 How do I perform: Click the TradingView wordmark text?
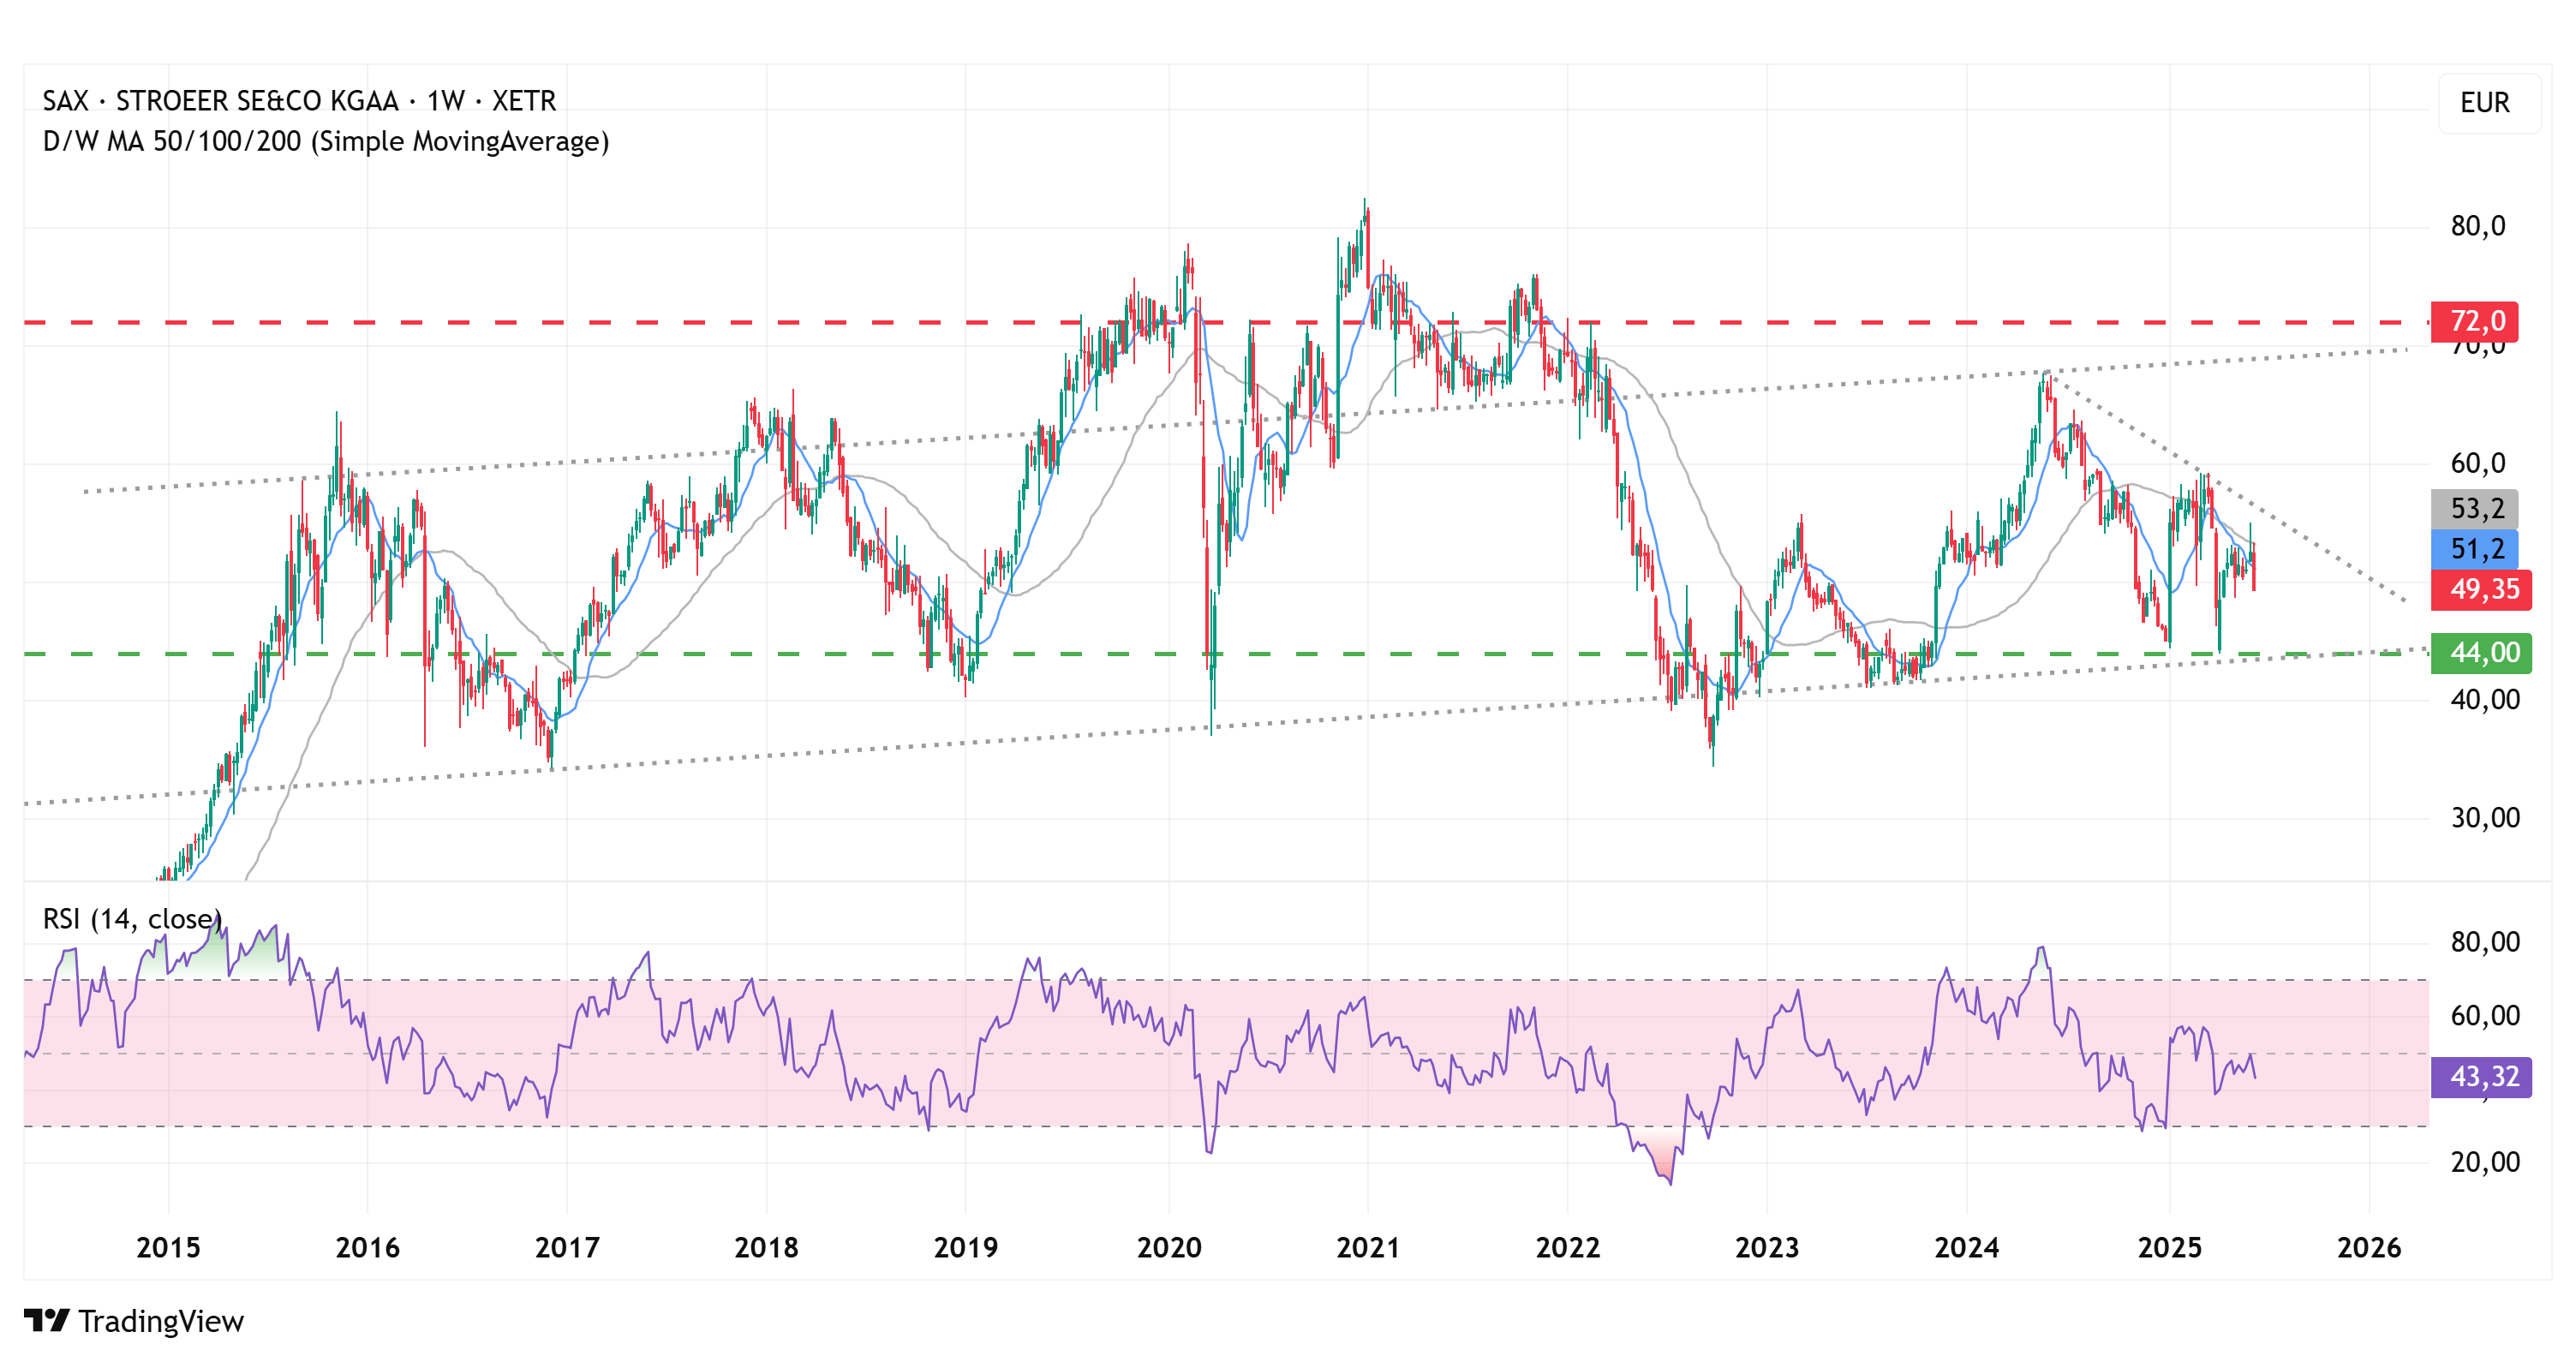coord(161,1322)
